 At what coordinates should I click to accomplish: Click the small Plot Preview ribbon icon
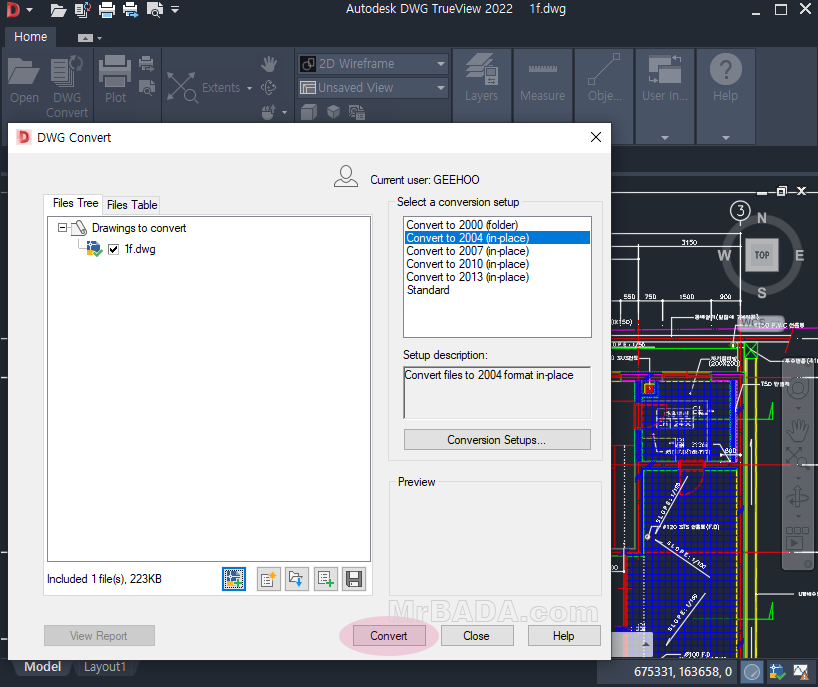click(147, 88)
